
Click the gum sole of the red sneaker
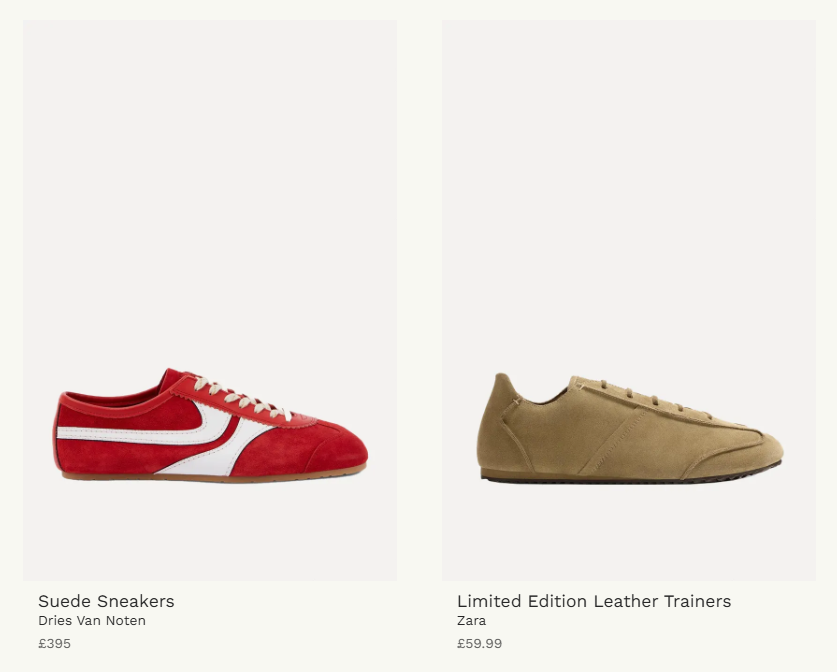(x=214, y=476)
